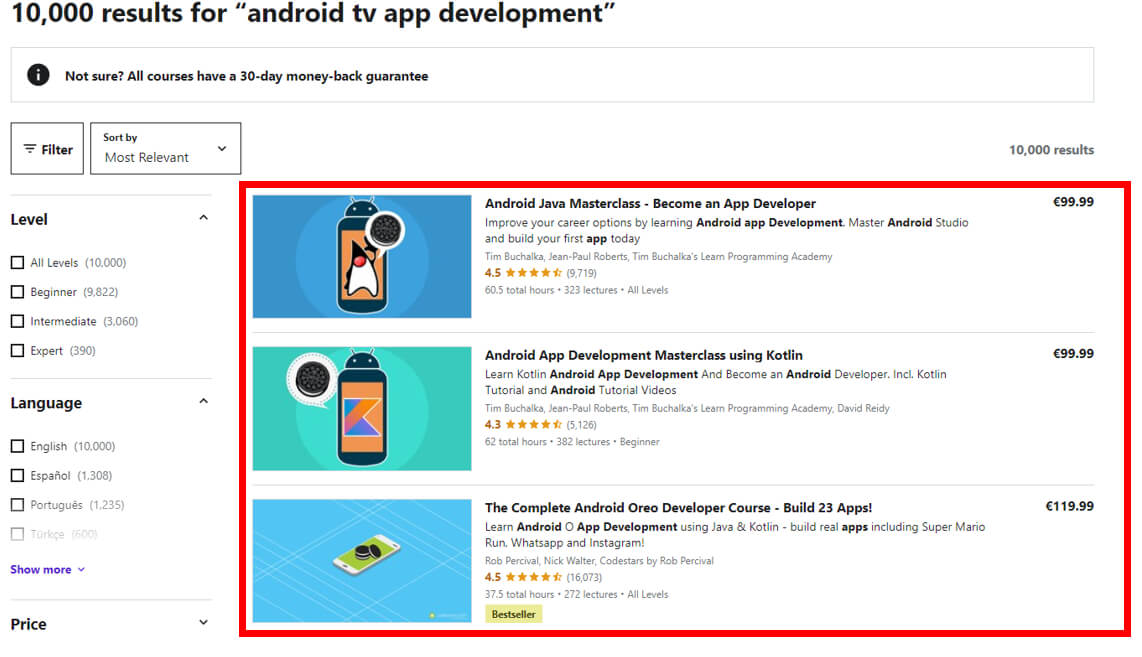Open Android Oreo Developer Course thumbnail

(x=362, y=561)
